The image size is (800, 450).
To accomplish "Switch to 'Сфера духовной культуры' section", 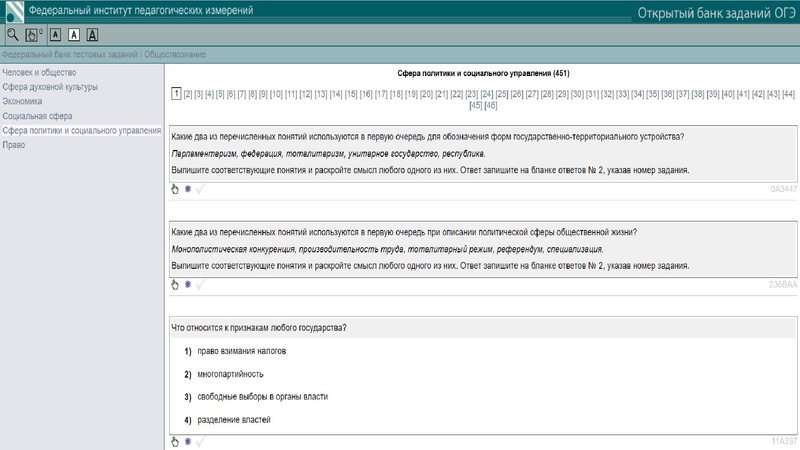I will (x=51, y=87).
